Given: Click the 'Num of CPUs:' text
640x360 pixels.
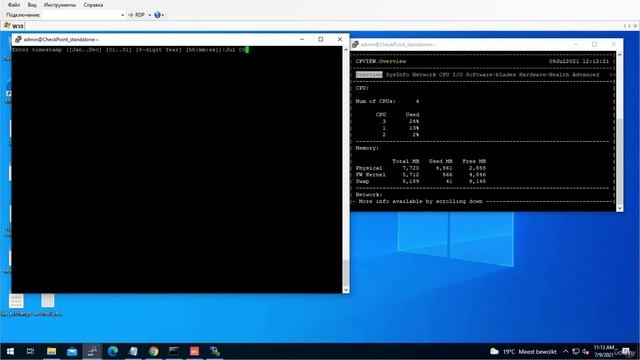Looking at the screenshot, I should point(376,101).
